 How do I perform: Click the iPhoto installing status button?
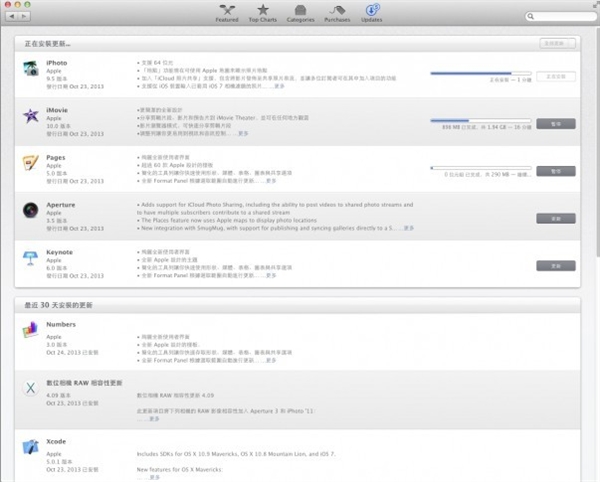(556, 77)
